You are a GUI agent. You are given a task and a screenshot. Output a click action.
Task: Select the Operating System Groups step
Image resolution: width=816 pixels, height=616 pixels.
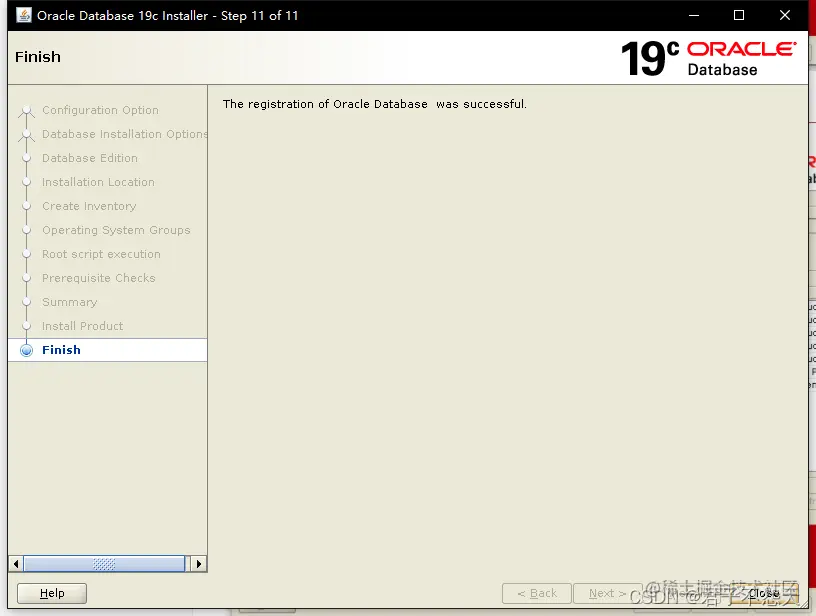(116, 230)
